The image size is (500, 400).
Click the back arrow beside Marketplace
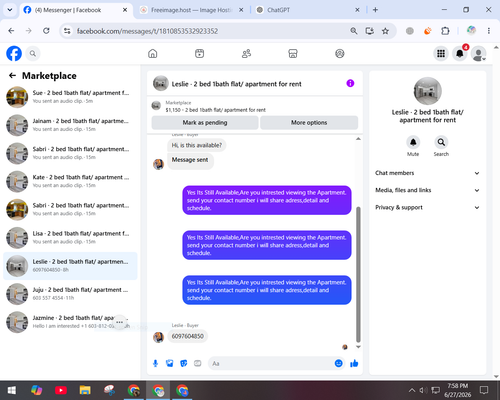[12, 76]
